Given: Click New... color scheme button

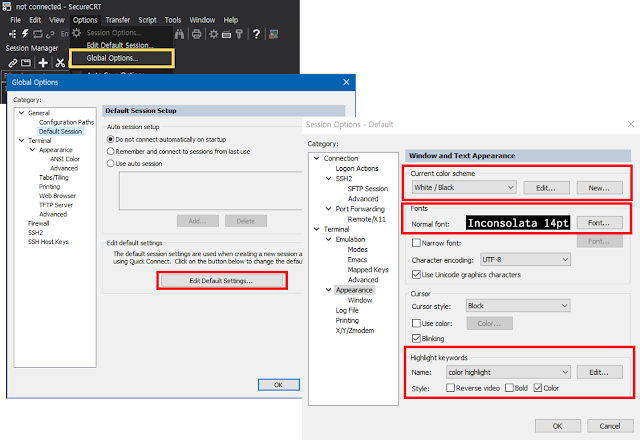Looking at the screenshot, I should click(x=599, y=188).
